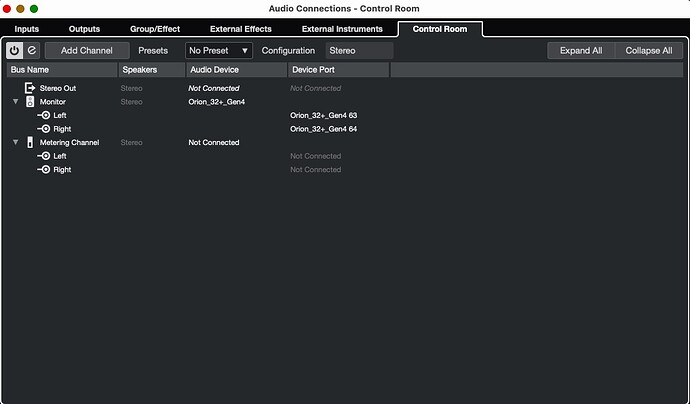
Task: Click the Monitor speaker icon
Action: 29,102
